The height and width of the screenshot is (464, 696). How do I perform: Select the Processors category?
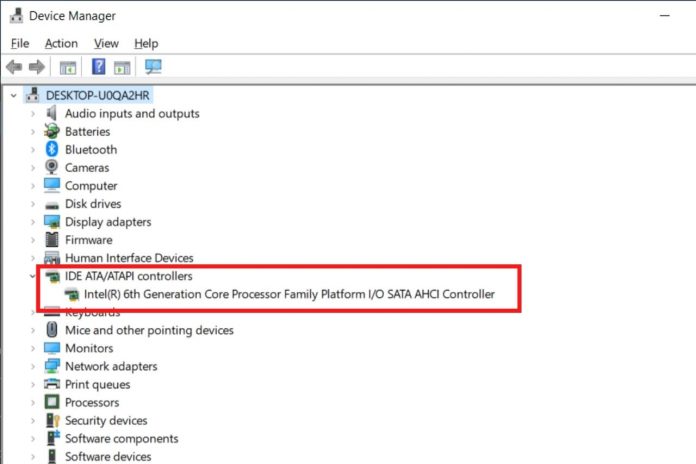coord(92,402)
